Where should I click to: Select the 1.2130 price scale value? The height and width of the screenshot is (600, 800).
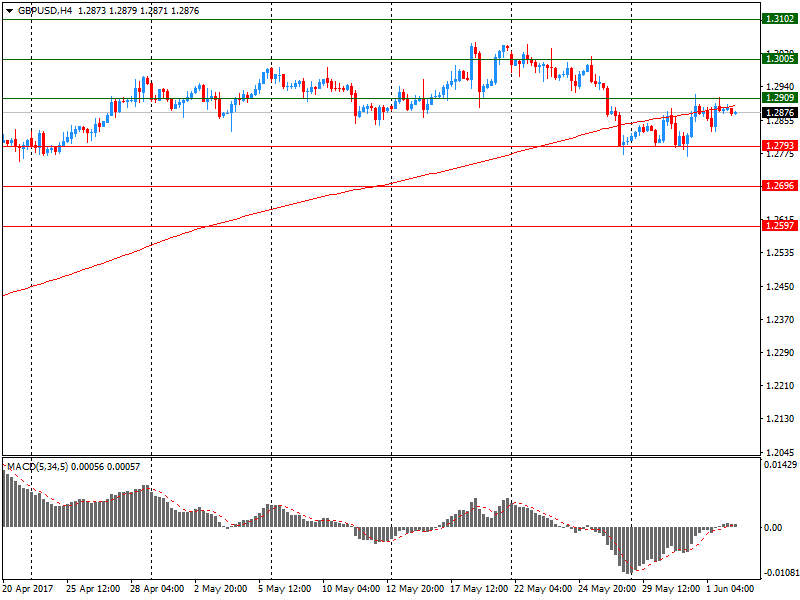click(780, 419)
